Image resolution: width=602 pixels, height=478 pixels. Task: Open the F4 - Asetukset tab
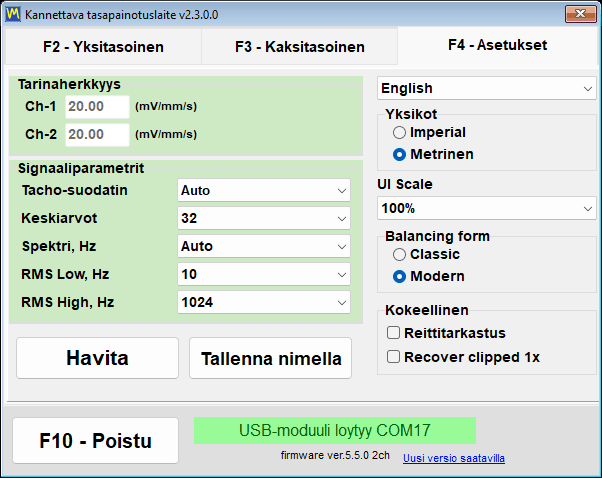click(497, 45)
